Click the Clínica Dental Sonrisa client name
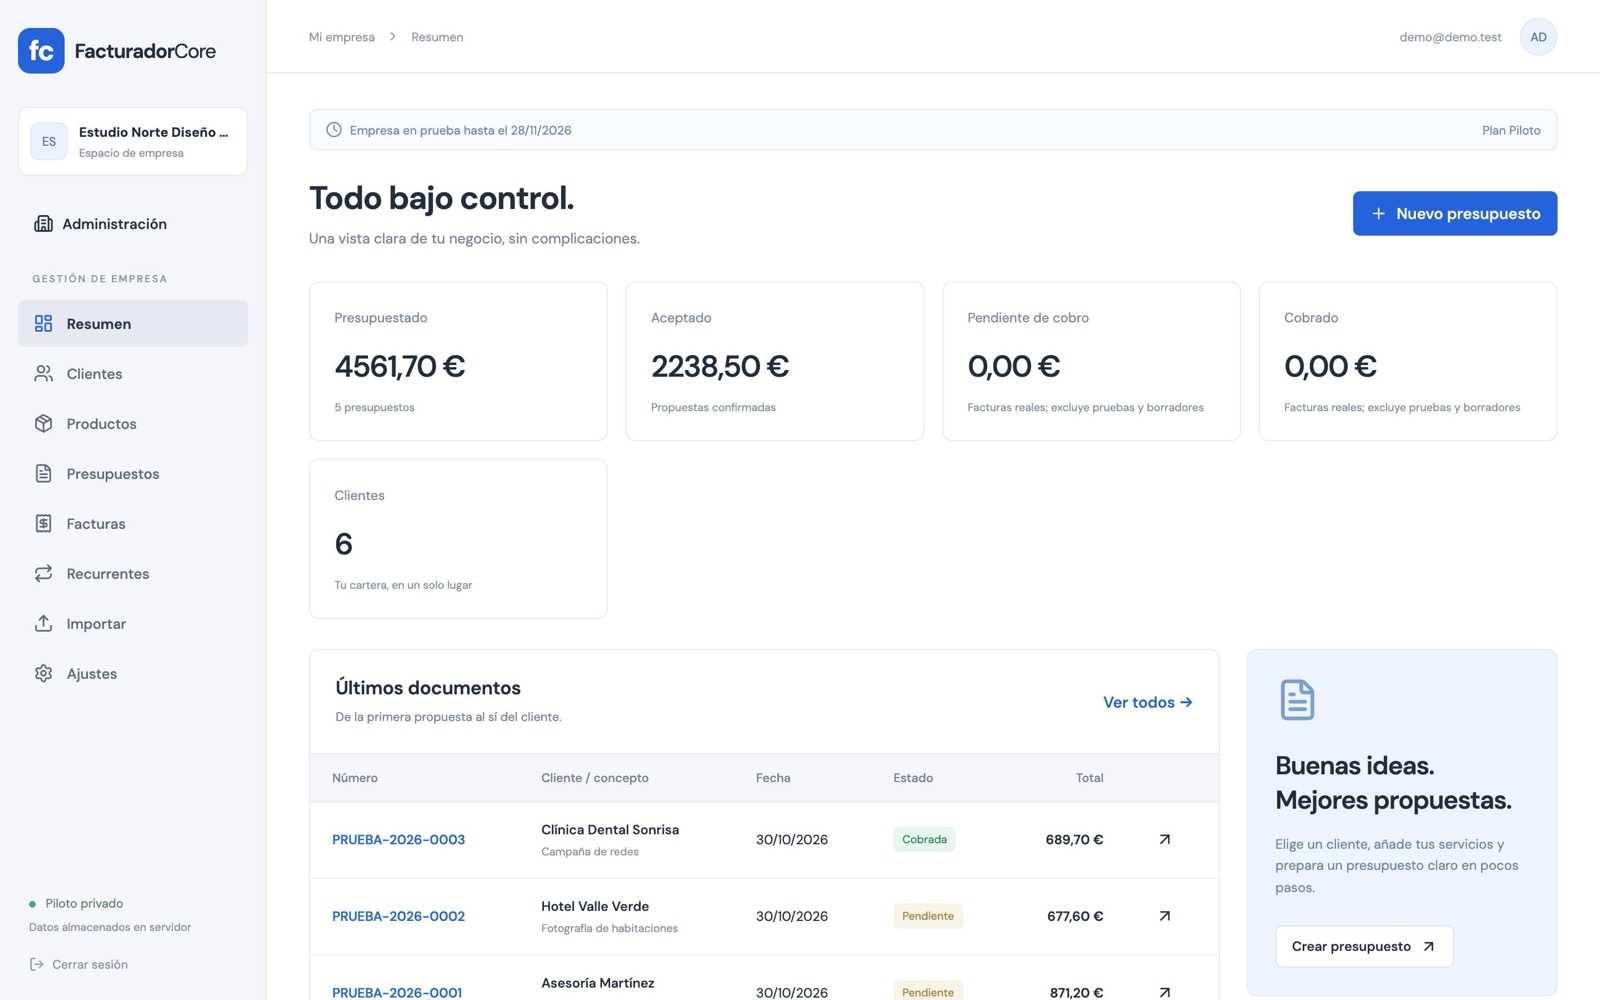Screen dimensions: 1600x1000 610,830
